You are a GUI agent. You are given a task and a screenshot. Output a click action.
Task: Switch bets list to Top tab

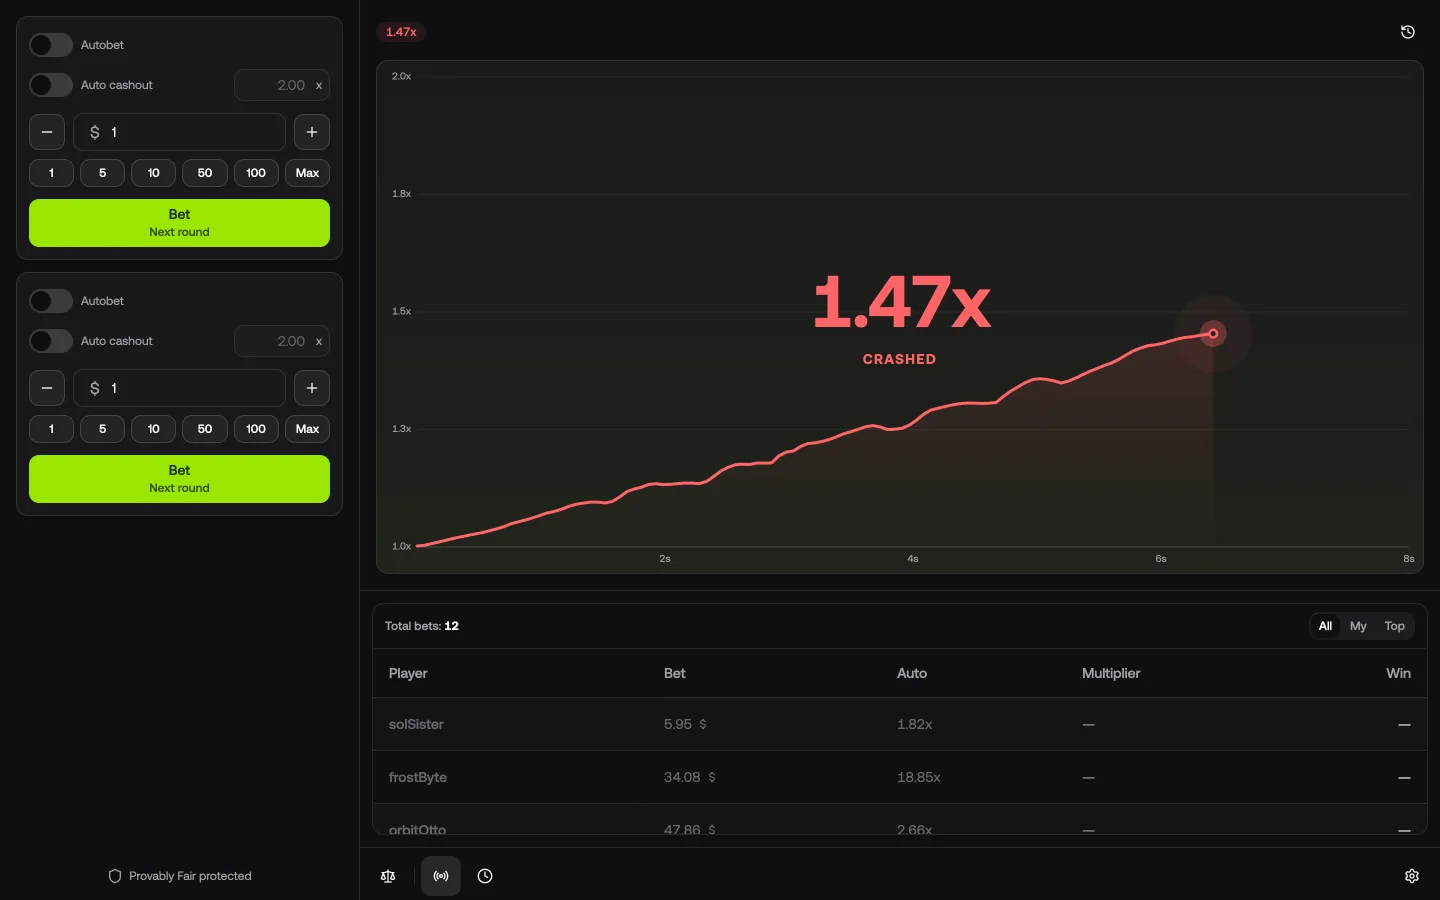[1394, 626]
